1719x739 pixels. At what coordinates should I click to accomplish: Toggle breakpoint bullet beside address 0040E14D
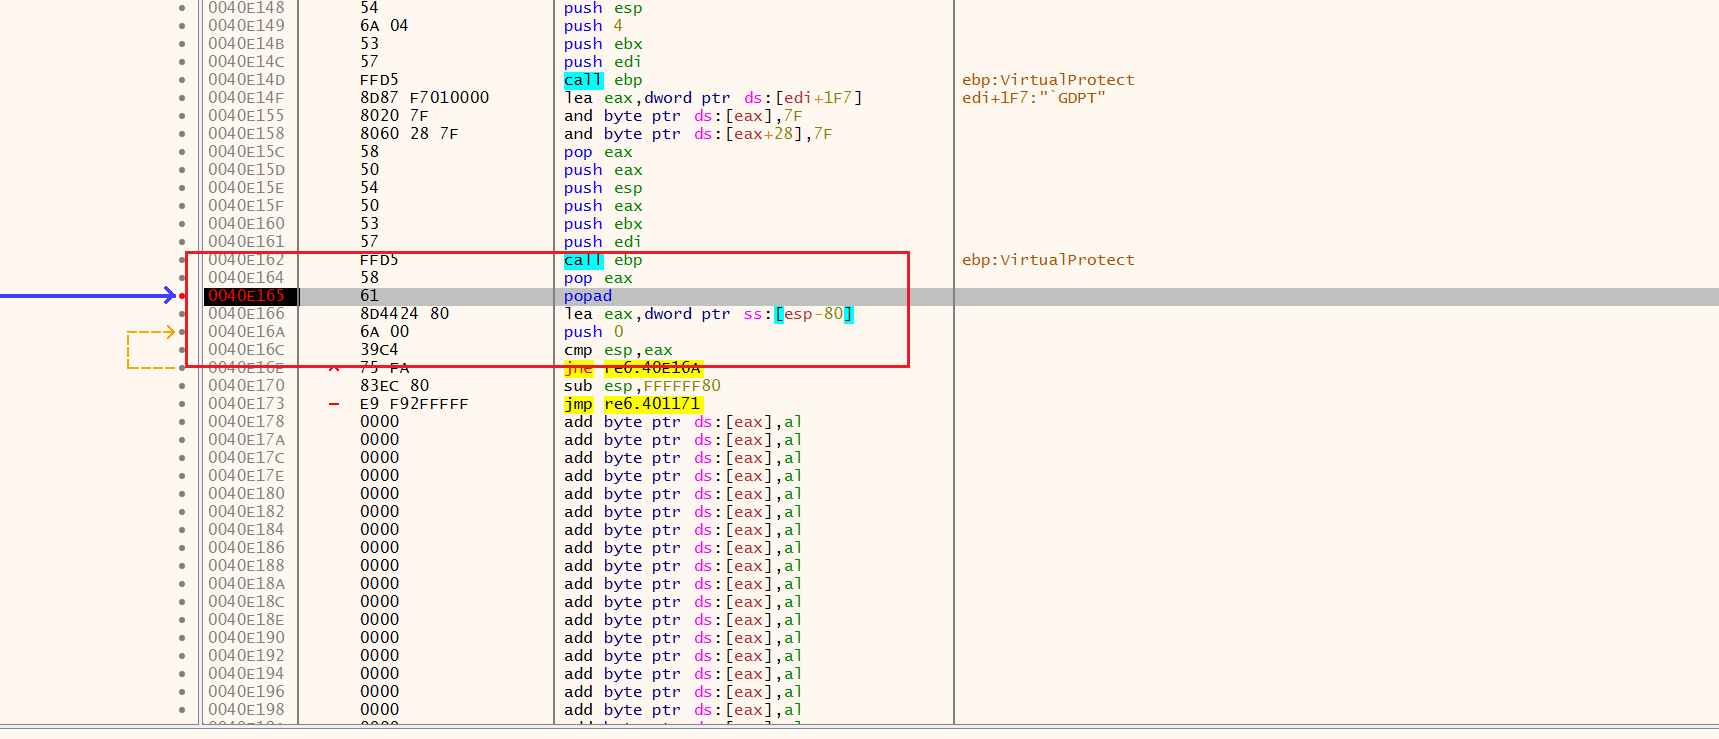click(x=182, y=80)
